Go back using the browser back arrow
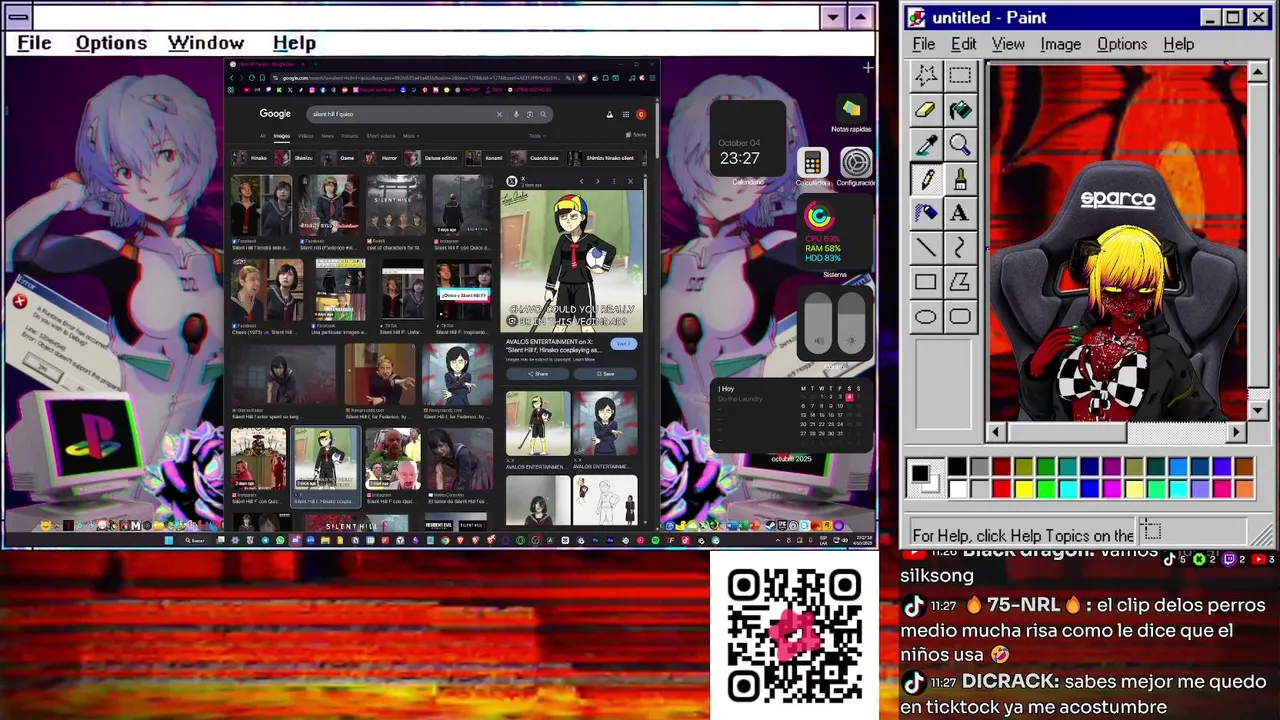 [232, 78]
